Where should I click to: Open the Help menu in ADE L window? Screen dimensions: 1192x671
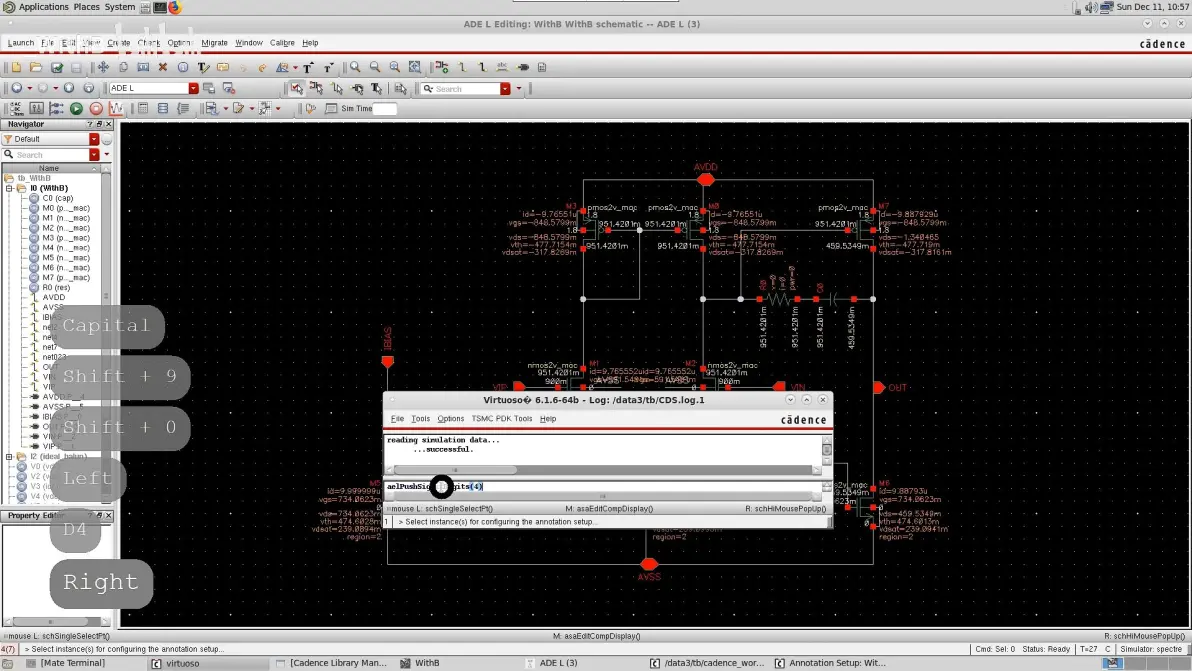[310, 43]
